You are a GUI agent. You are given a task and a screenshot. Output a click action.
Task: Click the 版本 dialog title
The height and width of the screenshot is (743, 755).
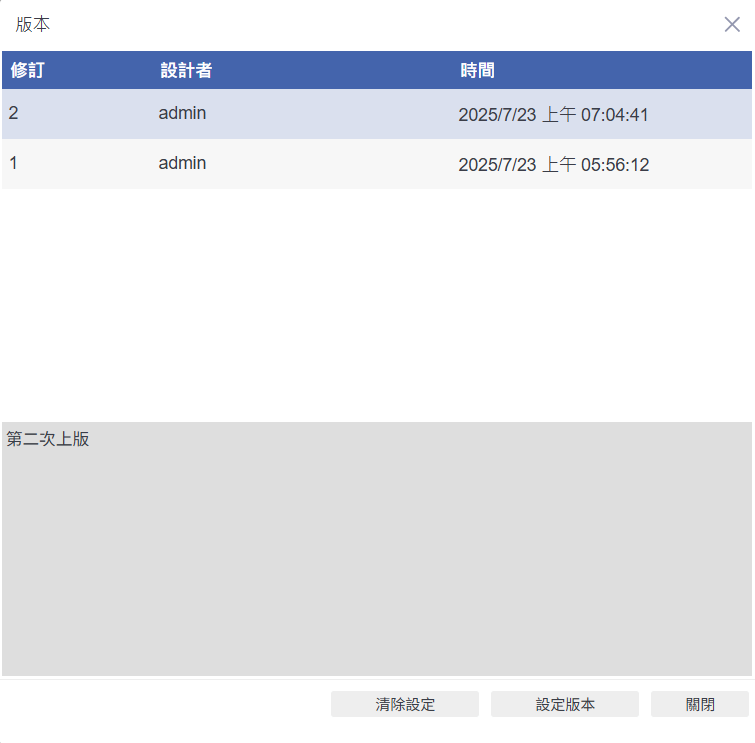(33, 25)
